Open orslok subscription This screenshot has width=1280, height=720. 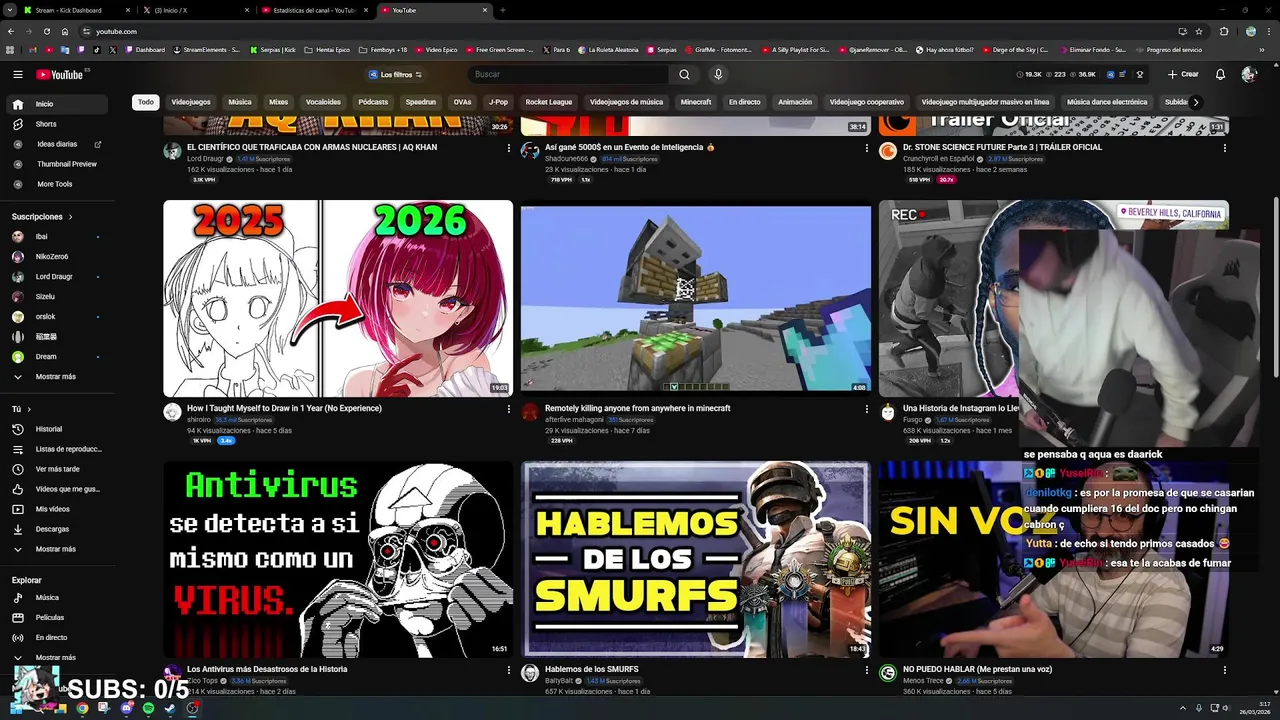pos(55,317)
